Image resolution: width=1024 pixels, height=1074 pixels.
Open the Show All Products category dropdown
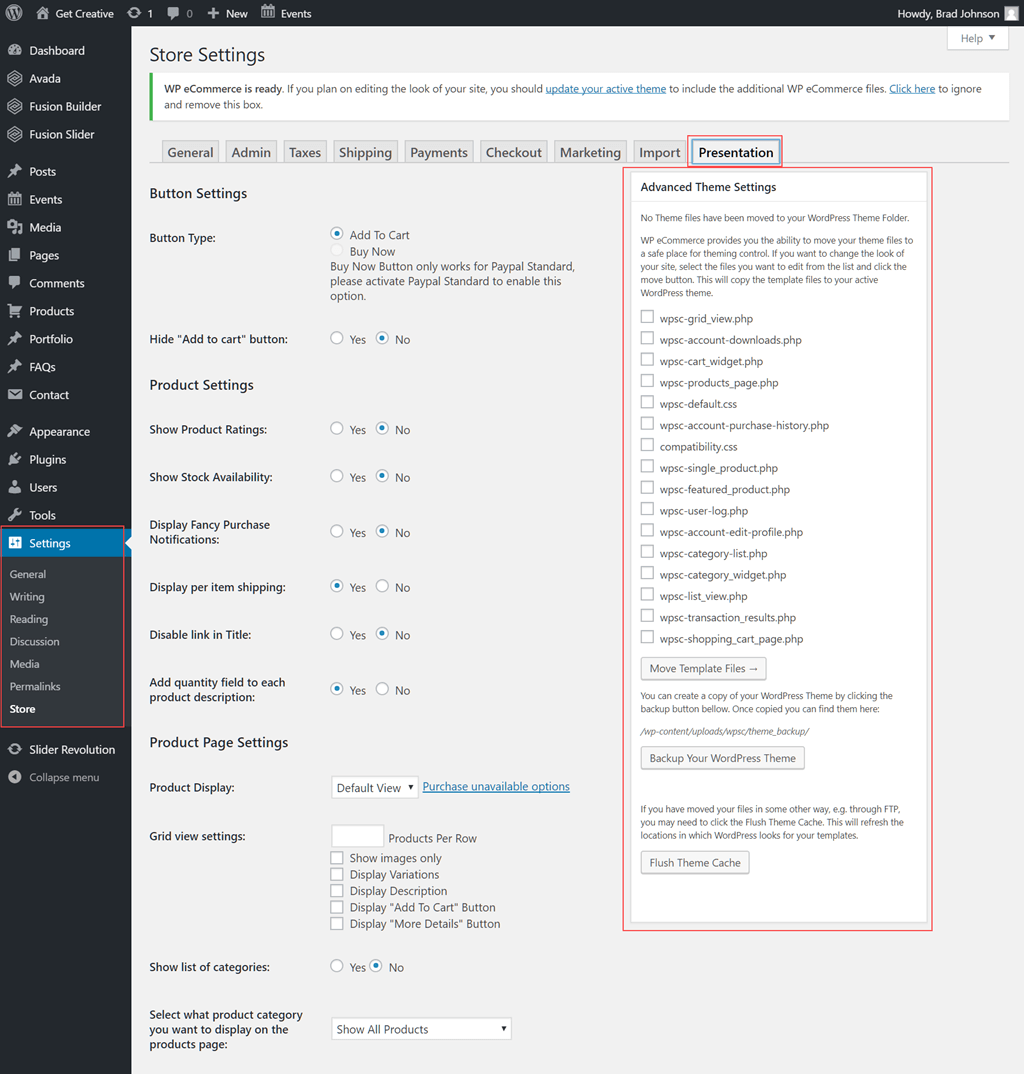(x=421, y=1029)
